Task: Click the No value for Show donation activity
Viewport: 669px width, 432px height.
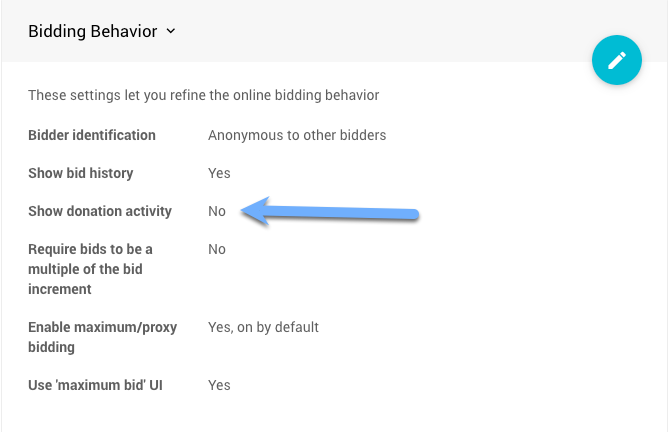Action: [x=217, y=211]
